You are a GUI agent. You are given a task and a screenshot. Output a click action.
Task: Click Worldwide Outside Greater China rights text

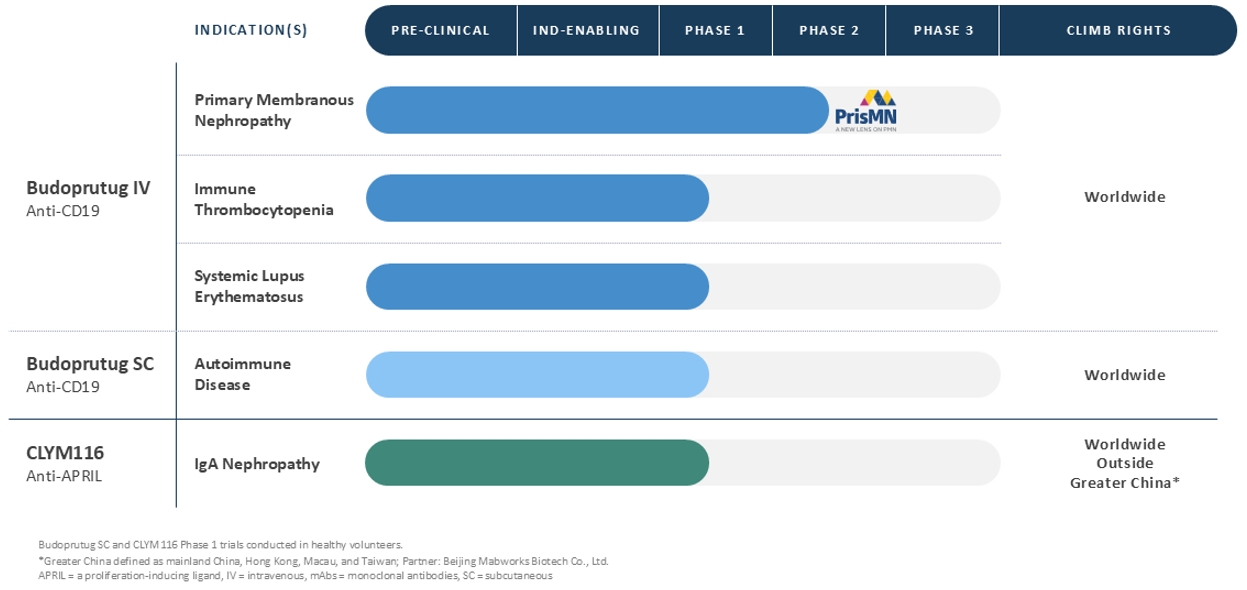[1125, 463]
